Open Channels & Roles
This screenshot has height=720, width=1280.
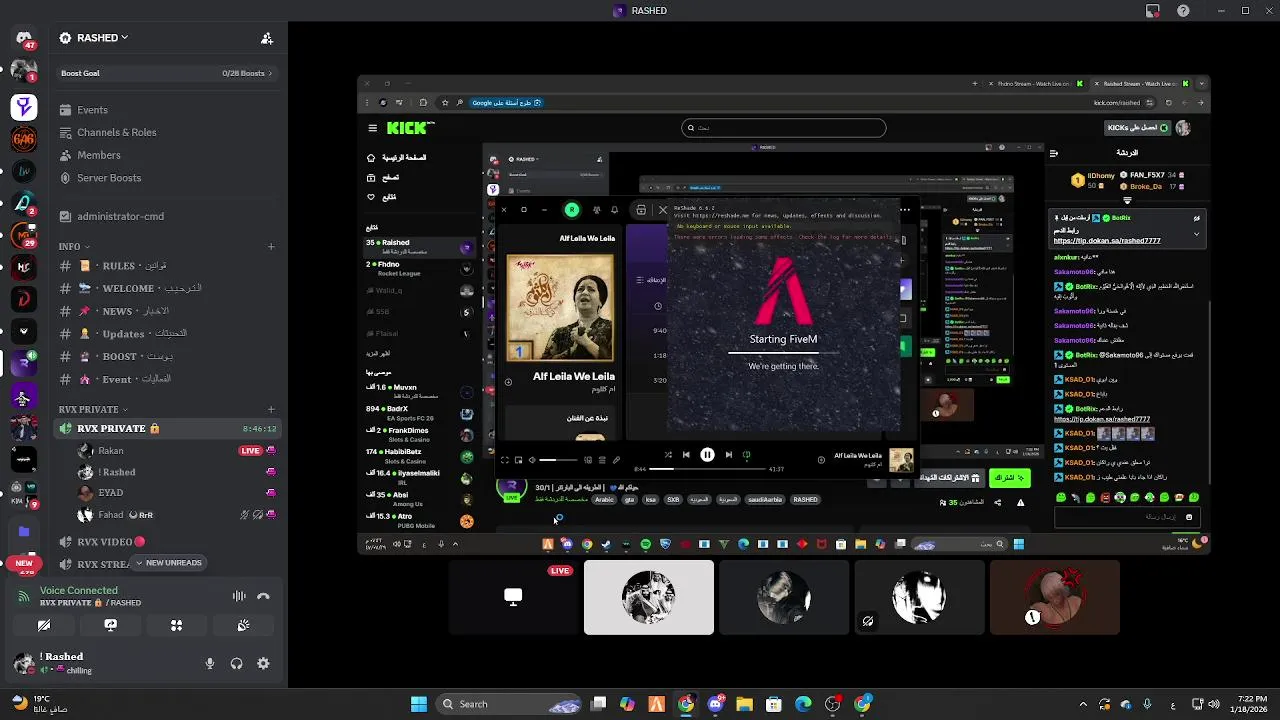[167, 132]
